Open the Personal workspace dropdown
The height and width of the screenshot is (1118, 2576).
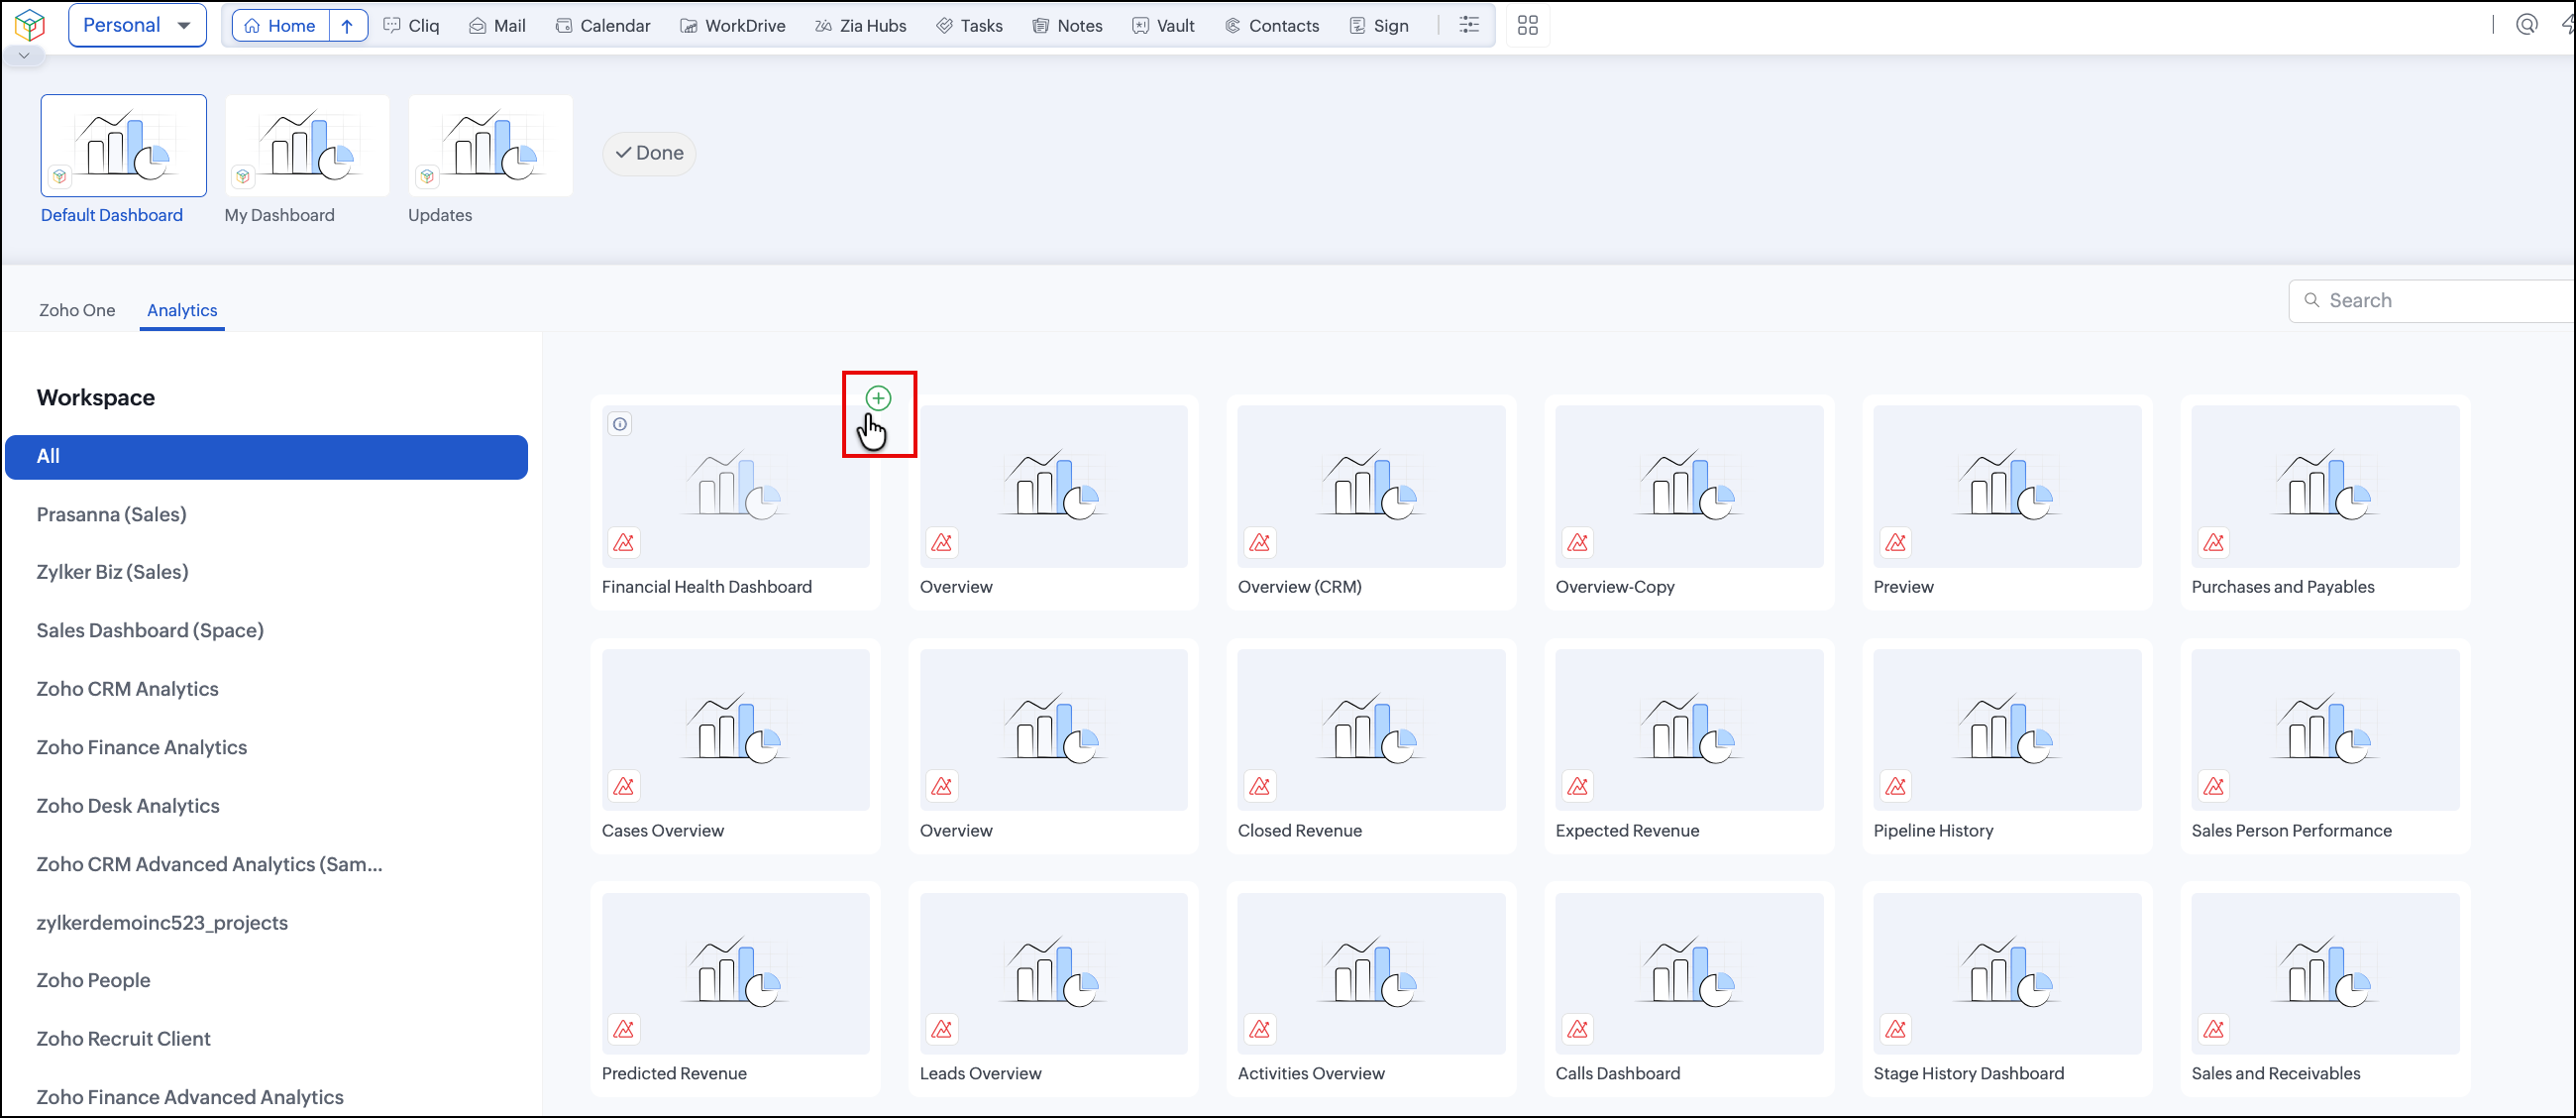pos(137,25)
